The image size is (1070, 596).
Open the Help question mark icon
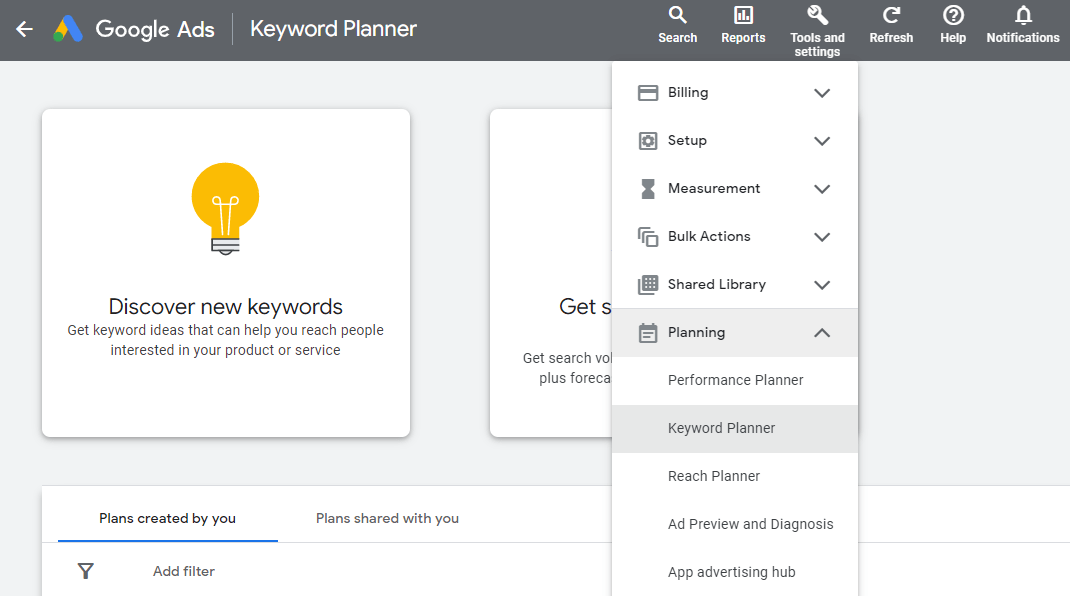pos(953,14)
